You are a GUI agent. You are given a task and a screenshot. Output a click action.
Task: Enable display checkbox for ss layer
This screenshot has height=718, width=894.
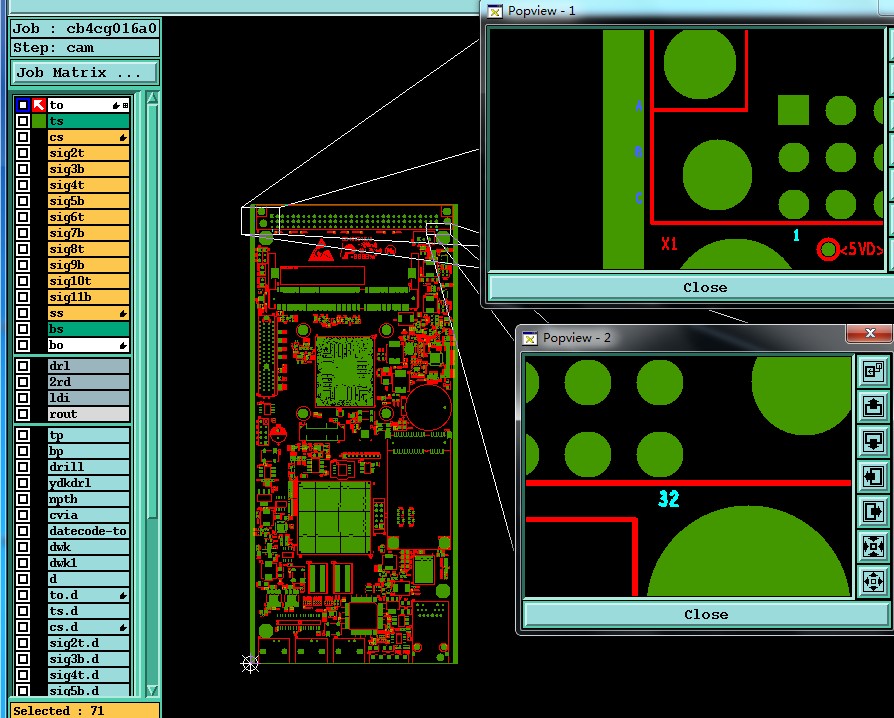[x=22, y=313]
